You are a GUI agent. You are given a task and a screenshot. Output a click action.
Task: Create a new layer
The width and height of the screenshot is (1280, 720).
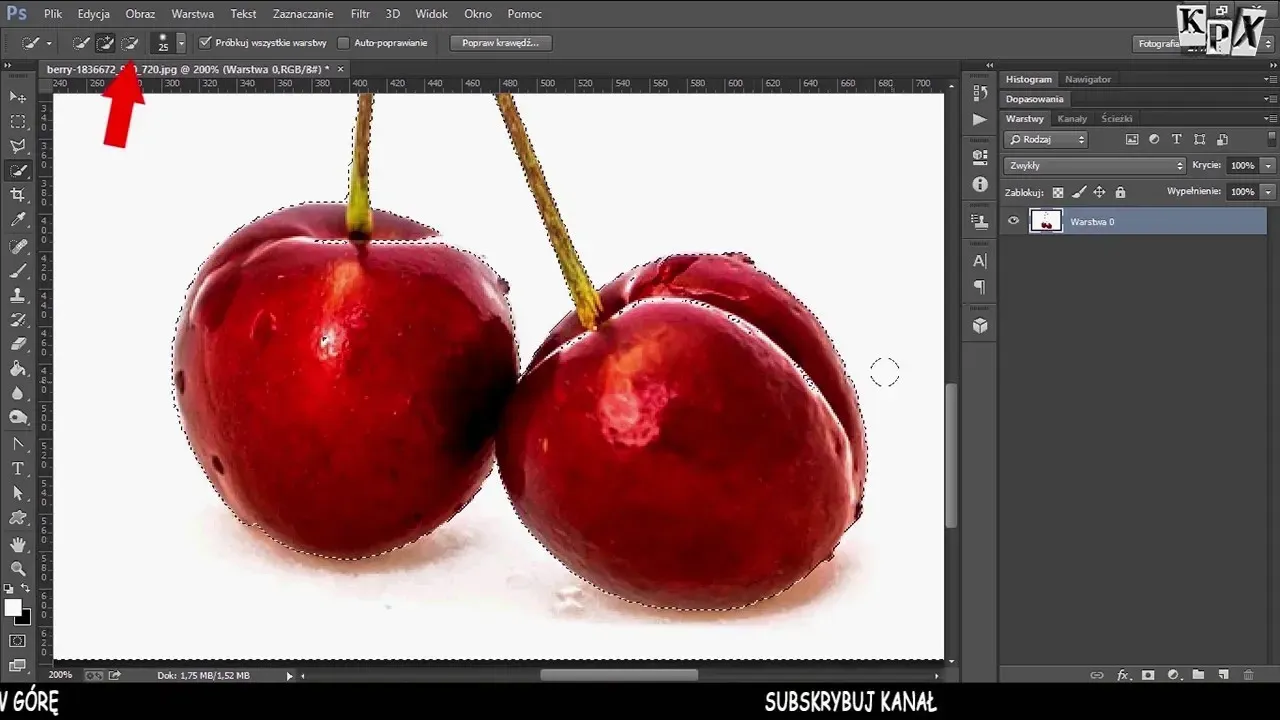(x=1223, y=675)
